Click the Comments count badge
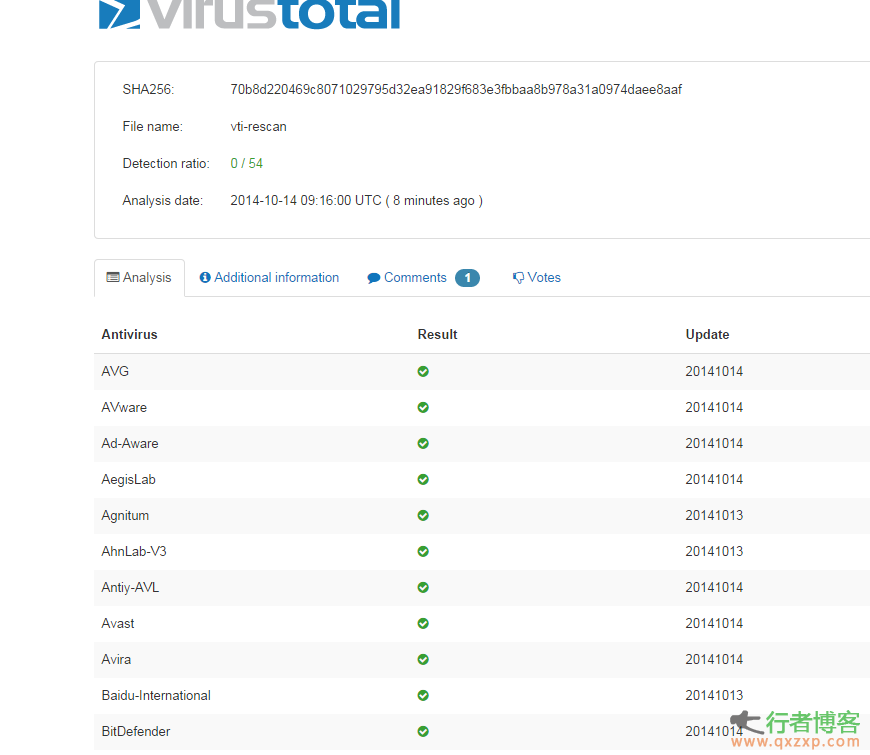The height and width of the screenshot is (755, 870). tap(467, 278)
